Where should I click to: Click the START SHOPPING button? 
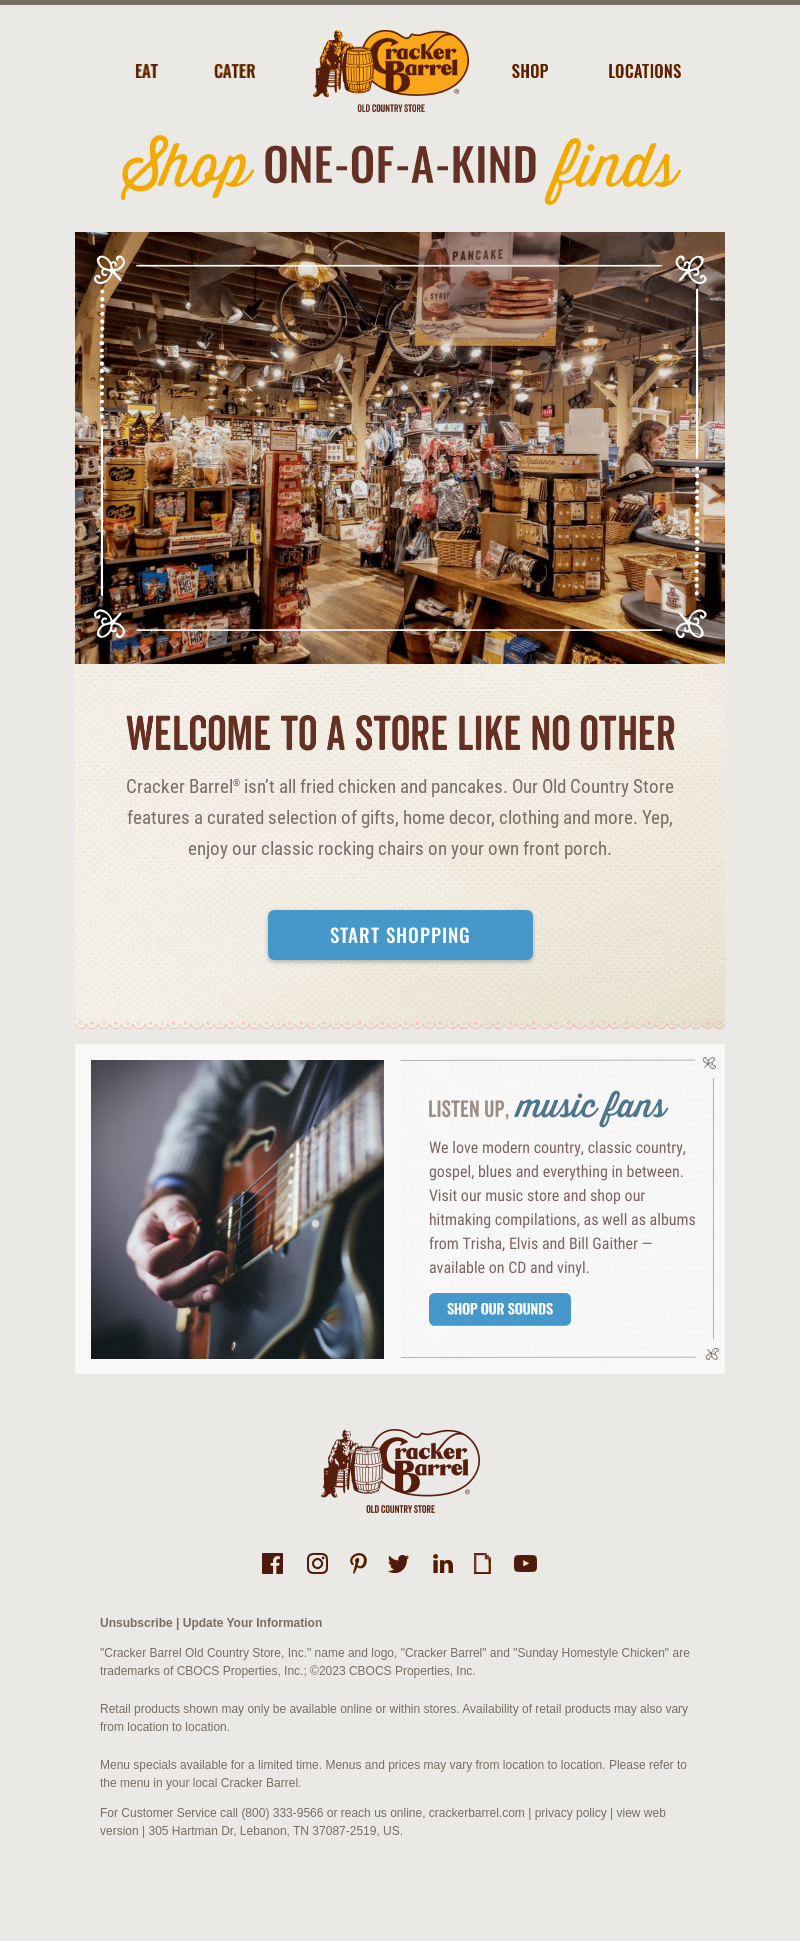[400, 935]
